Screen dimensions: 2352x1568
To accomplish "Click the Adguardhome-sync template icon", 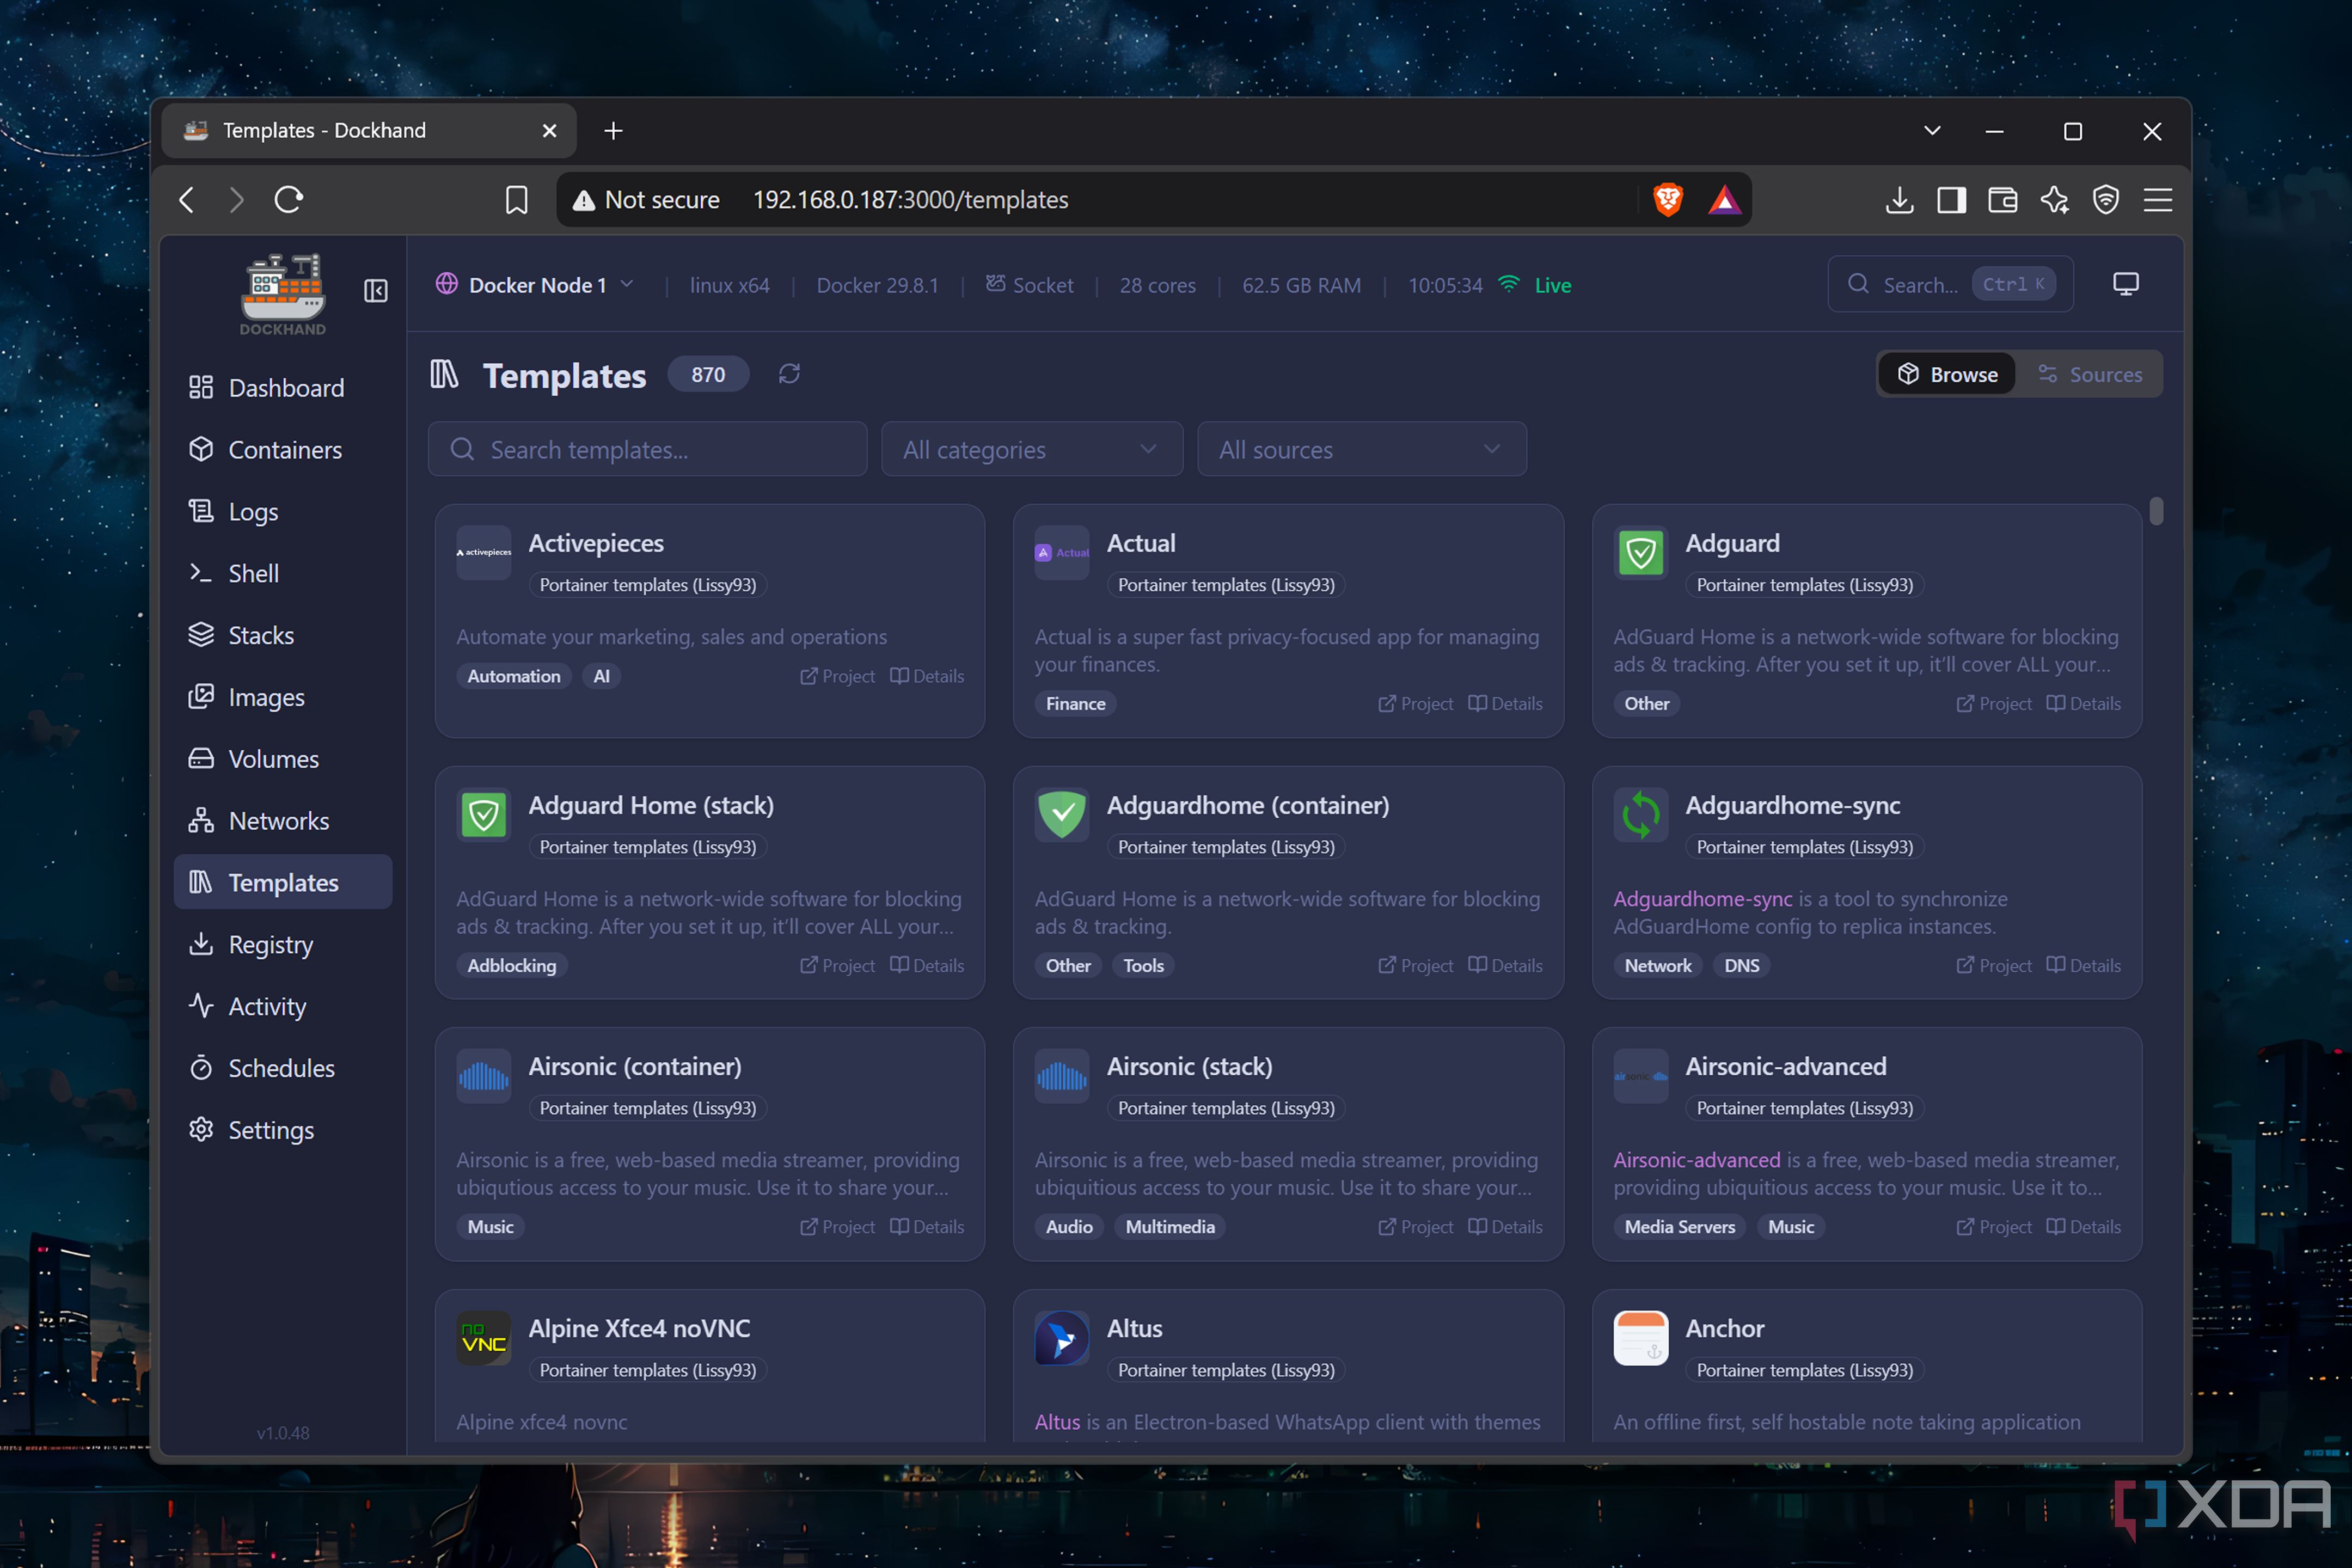I will click(x=1640, y=814).
